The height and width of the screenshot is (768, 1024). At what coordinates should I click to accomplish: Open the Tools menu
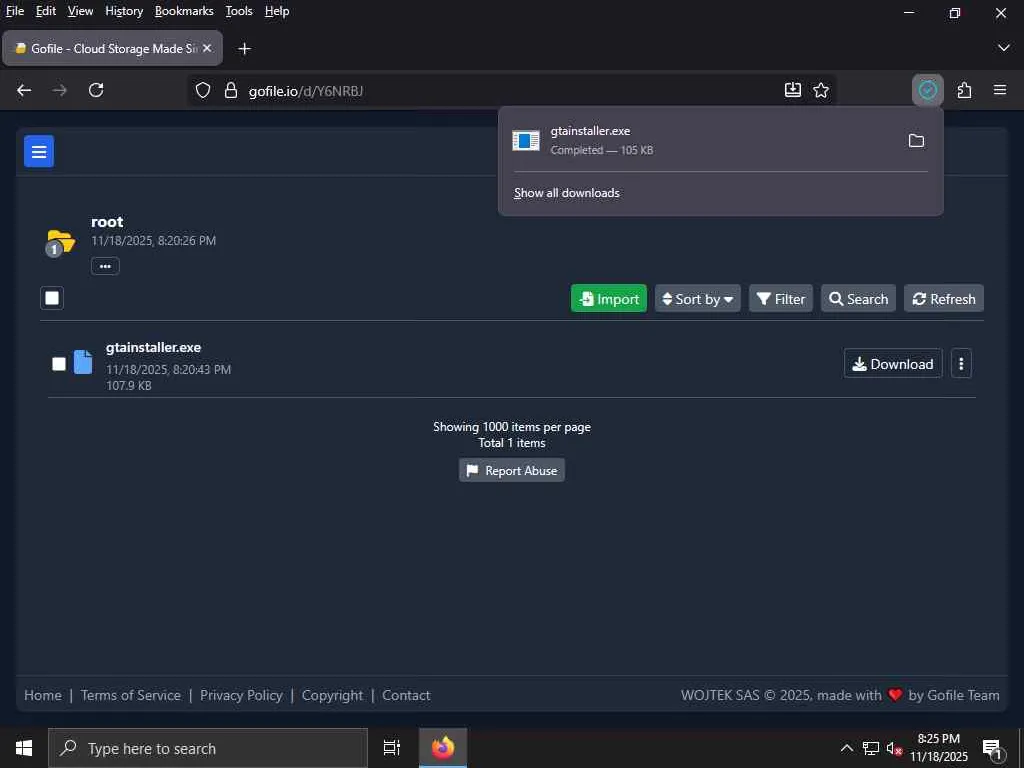coord(239,11)
